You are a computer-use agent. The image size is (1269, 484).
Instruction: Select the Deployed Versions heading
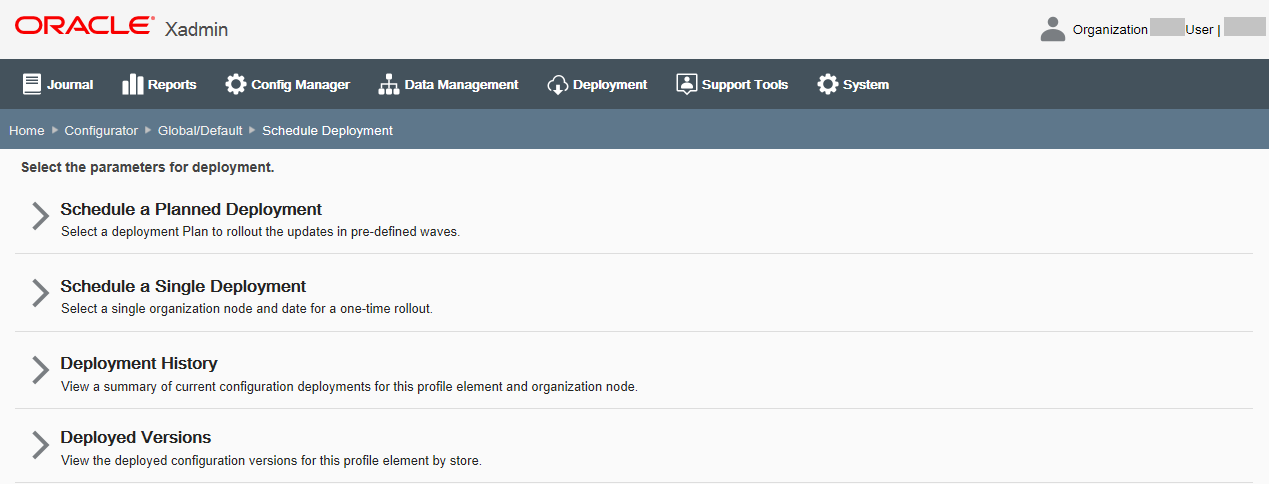136,438
